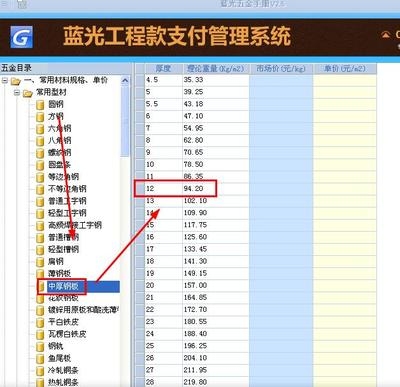
Task: Click the thickness cell showing 18
Action: [164, 261]
